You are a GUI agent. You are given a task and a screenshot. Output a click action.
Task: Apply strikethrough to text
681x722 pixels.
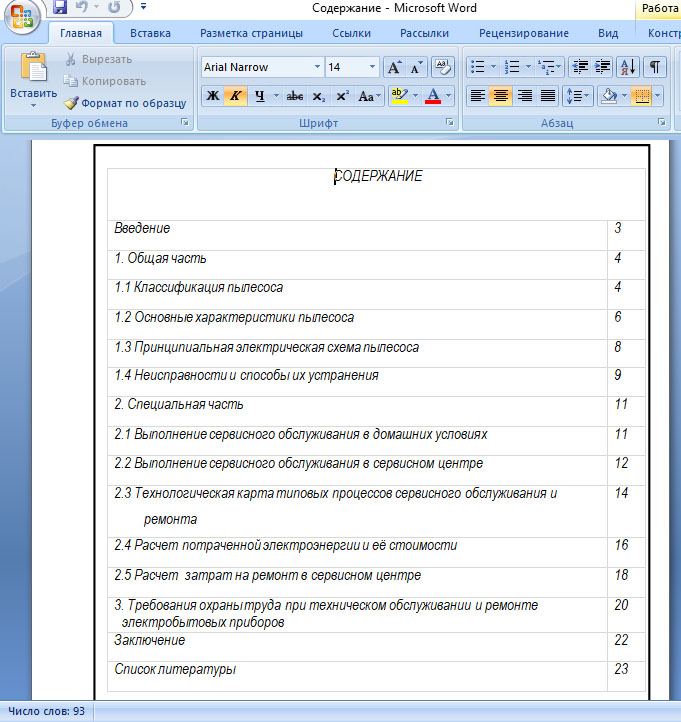294,96
